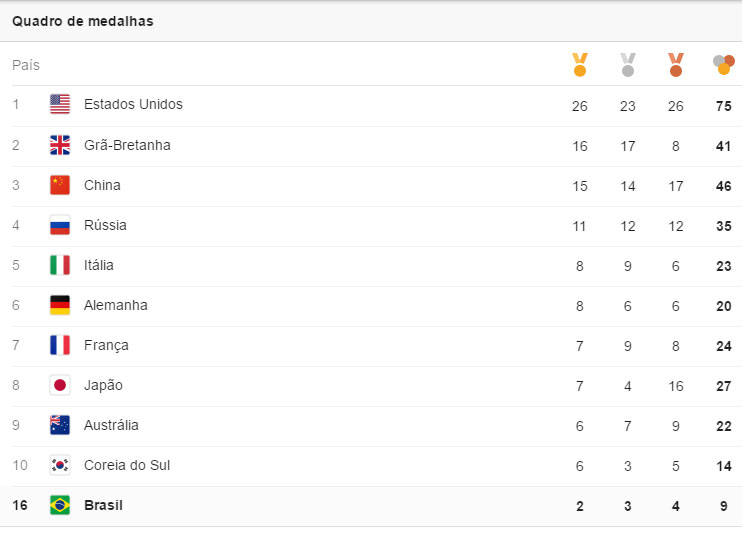Click the Quadro de medalhas title

point(83,21)
